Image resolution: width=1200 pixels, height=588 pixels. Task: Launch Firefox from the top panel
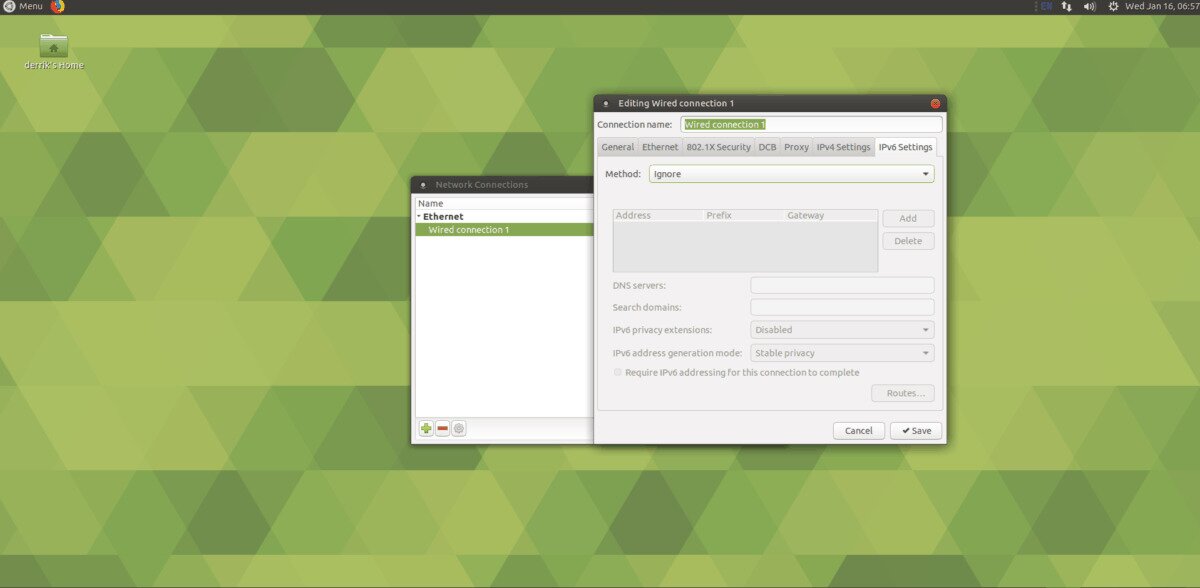click(57, 7)
